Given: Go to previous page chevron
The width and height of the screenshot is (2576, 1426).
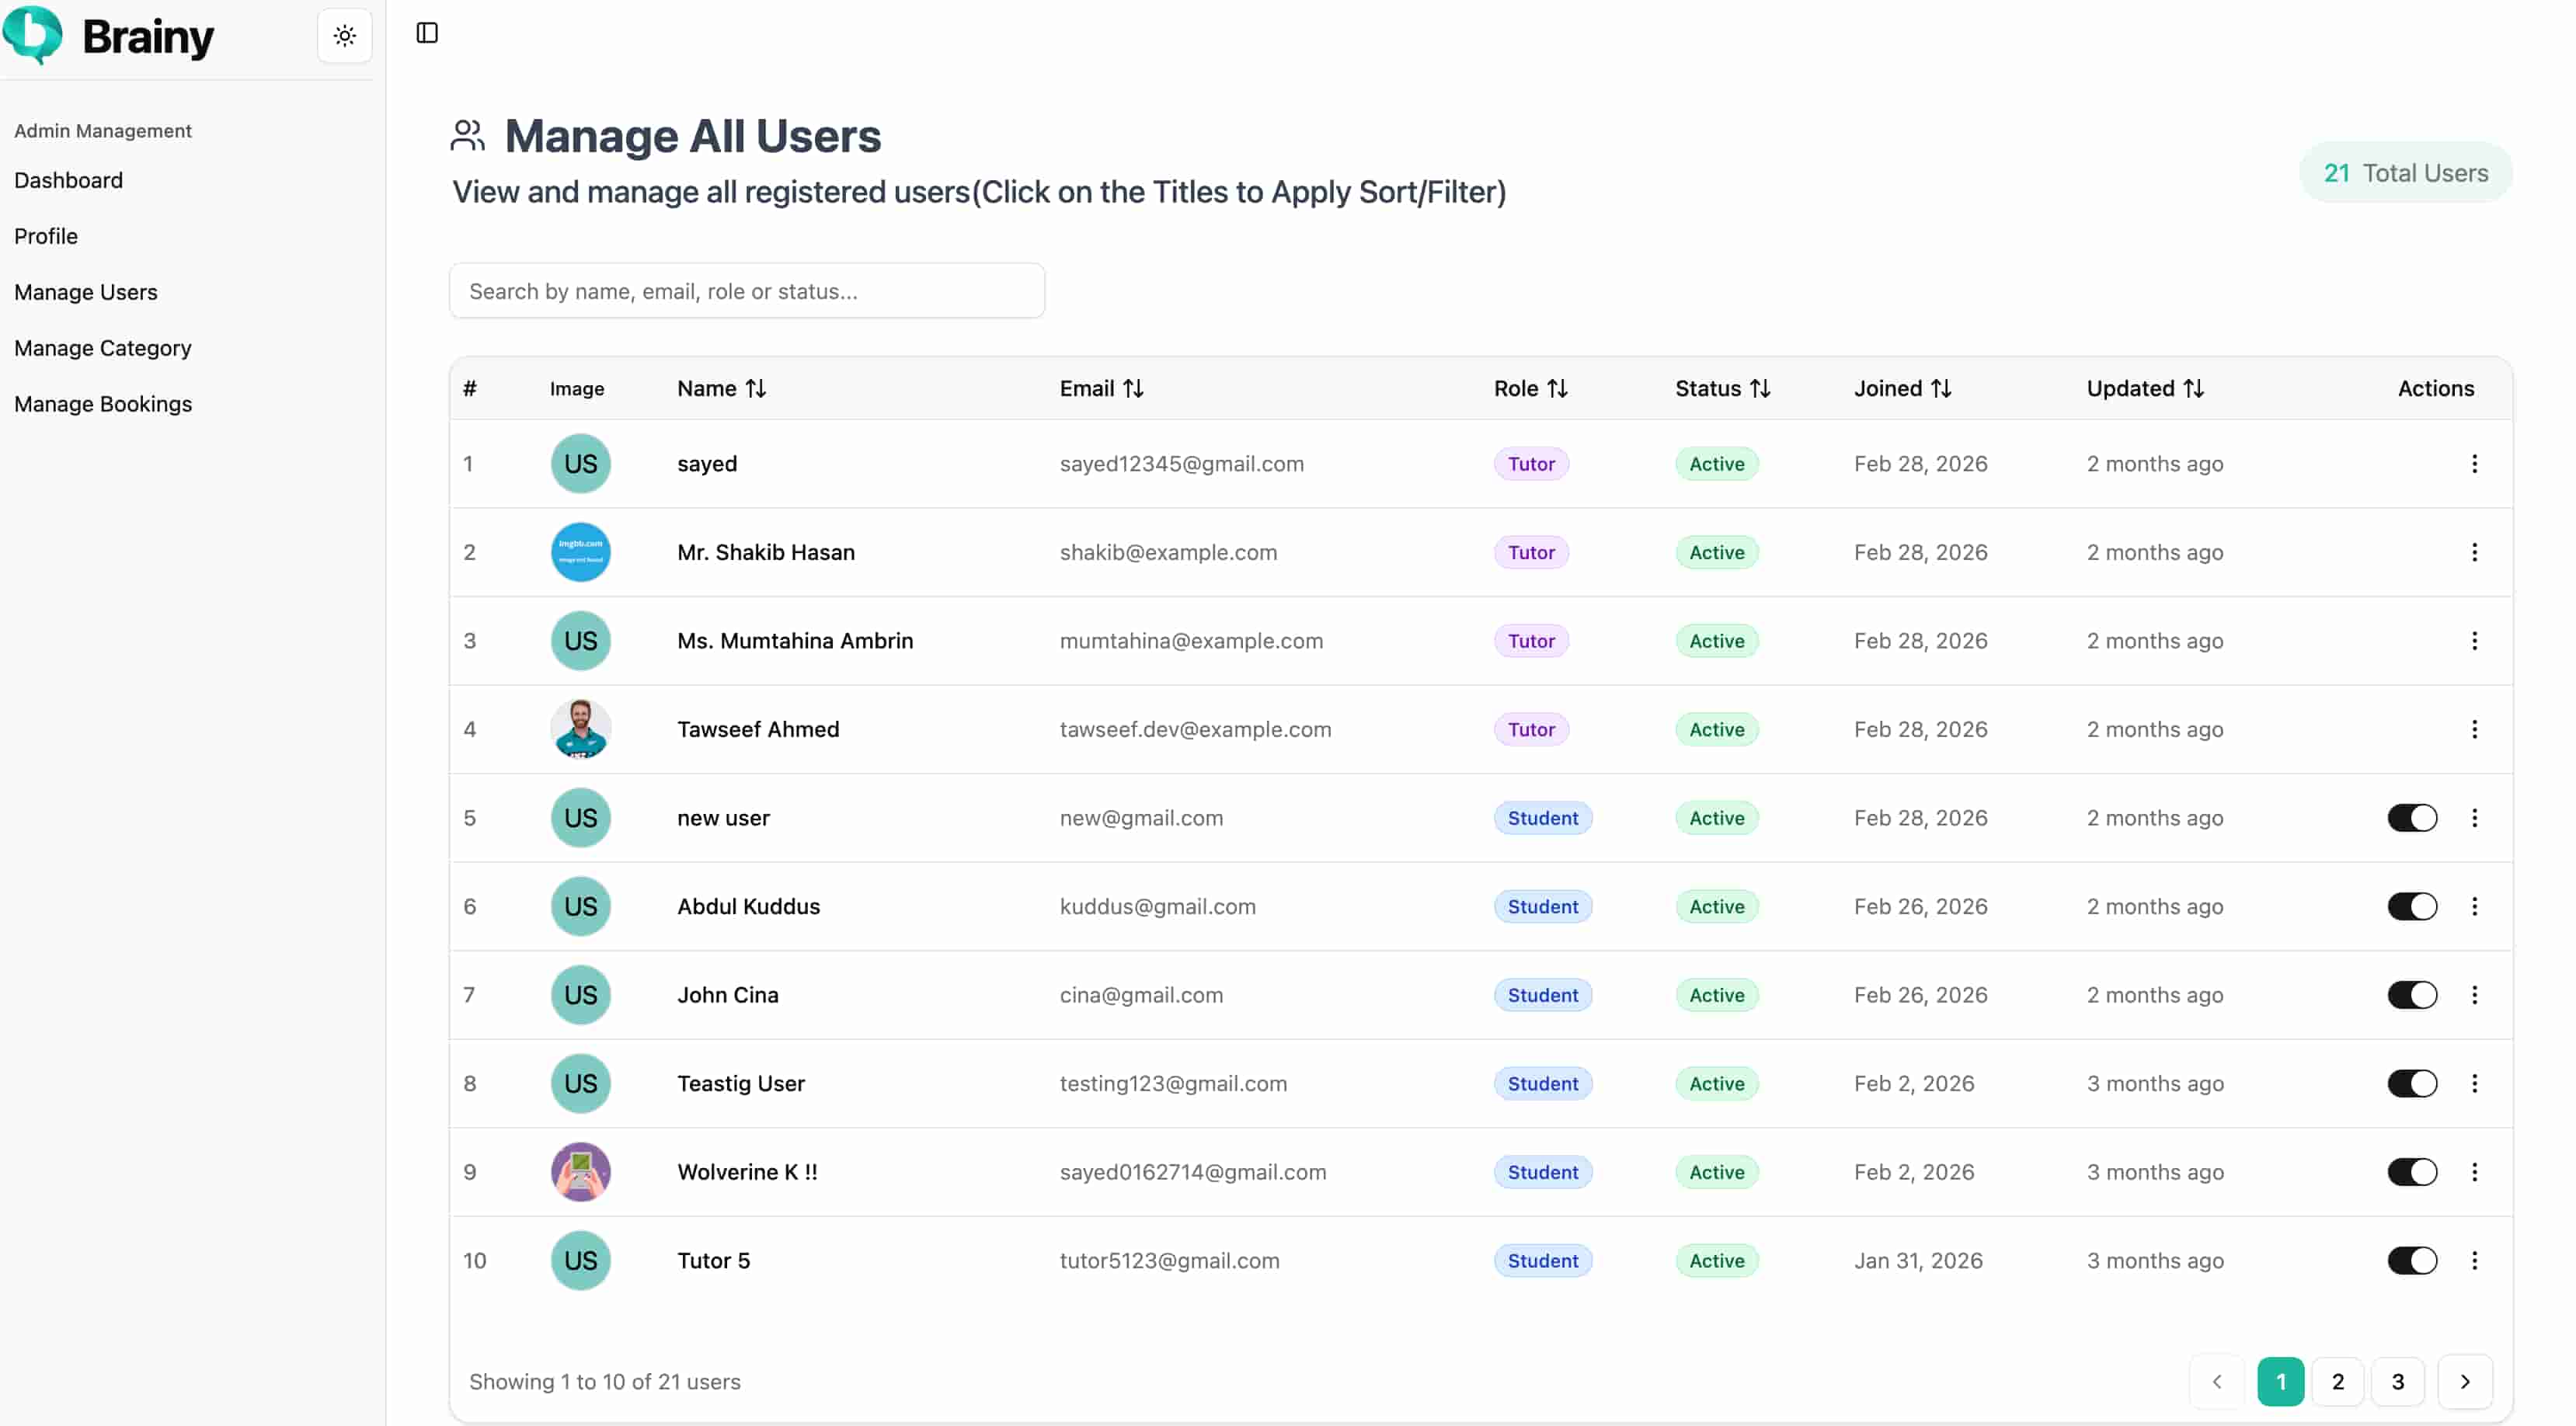Looking at the screenshot, I should click(2216, 1381).
